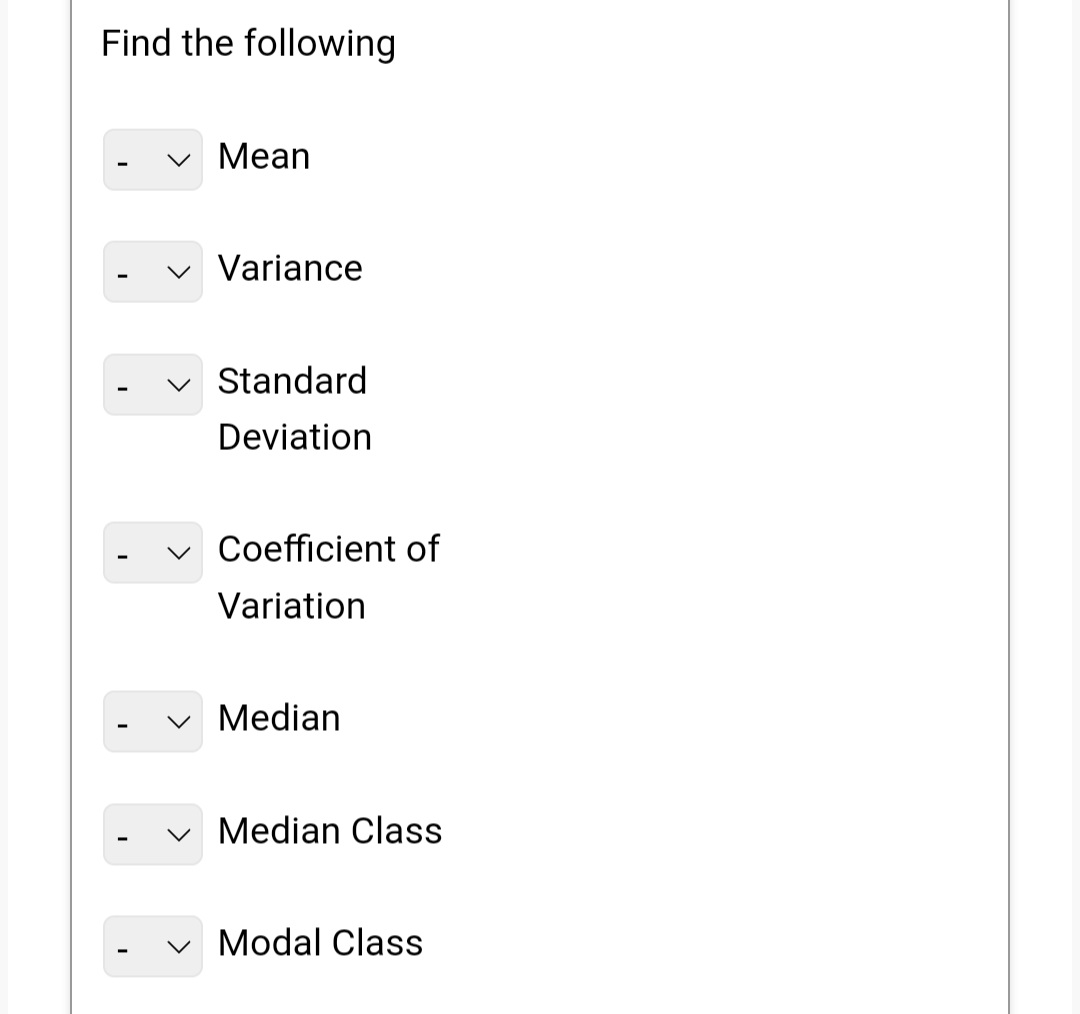Open the Variance dropdown
This screenshot has height=1014, width=1080.
[x=153, y=271]
